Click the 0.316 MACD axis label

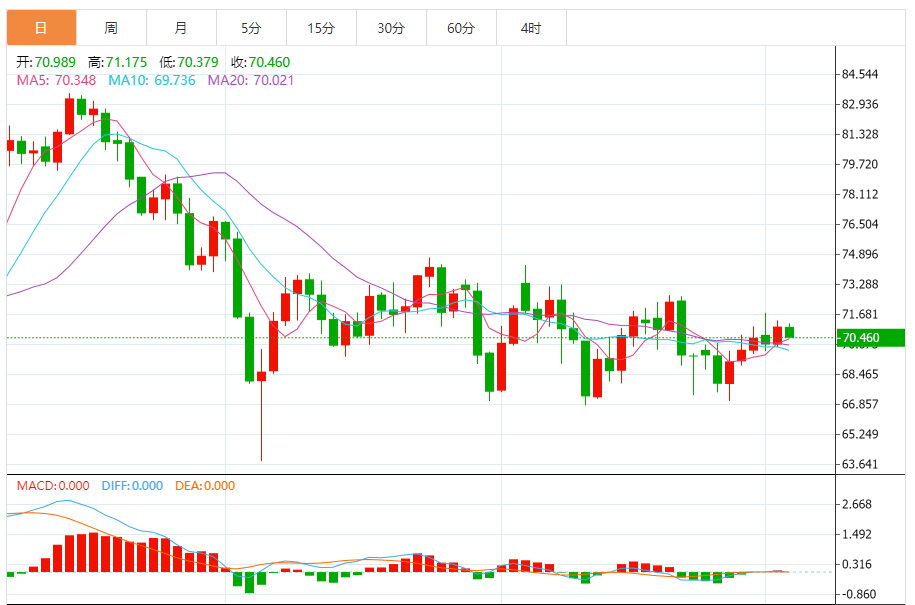click(x=857, y=564)
